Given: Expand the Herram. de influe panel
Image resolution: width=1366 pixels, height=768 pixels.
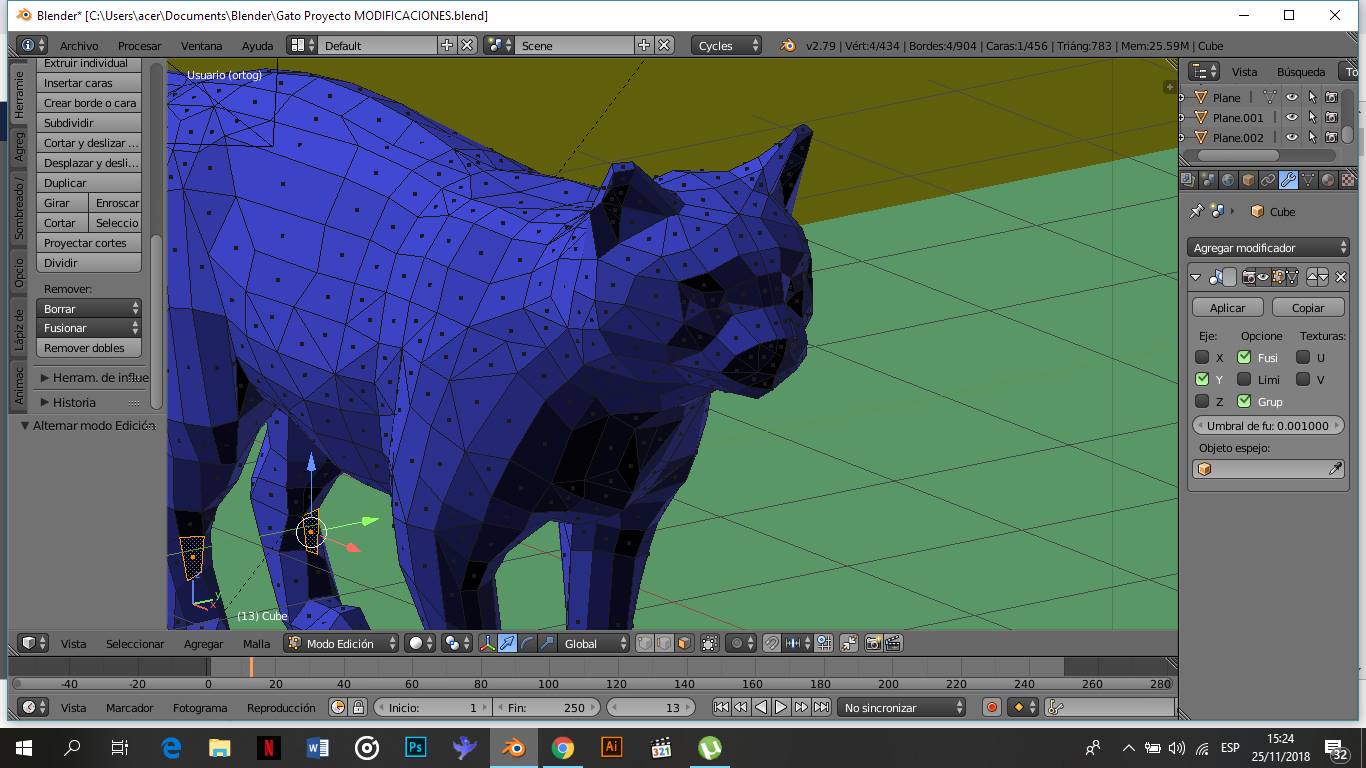Looking at the screenshot, I should (x=93, y=377).
